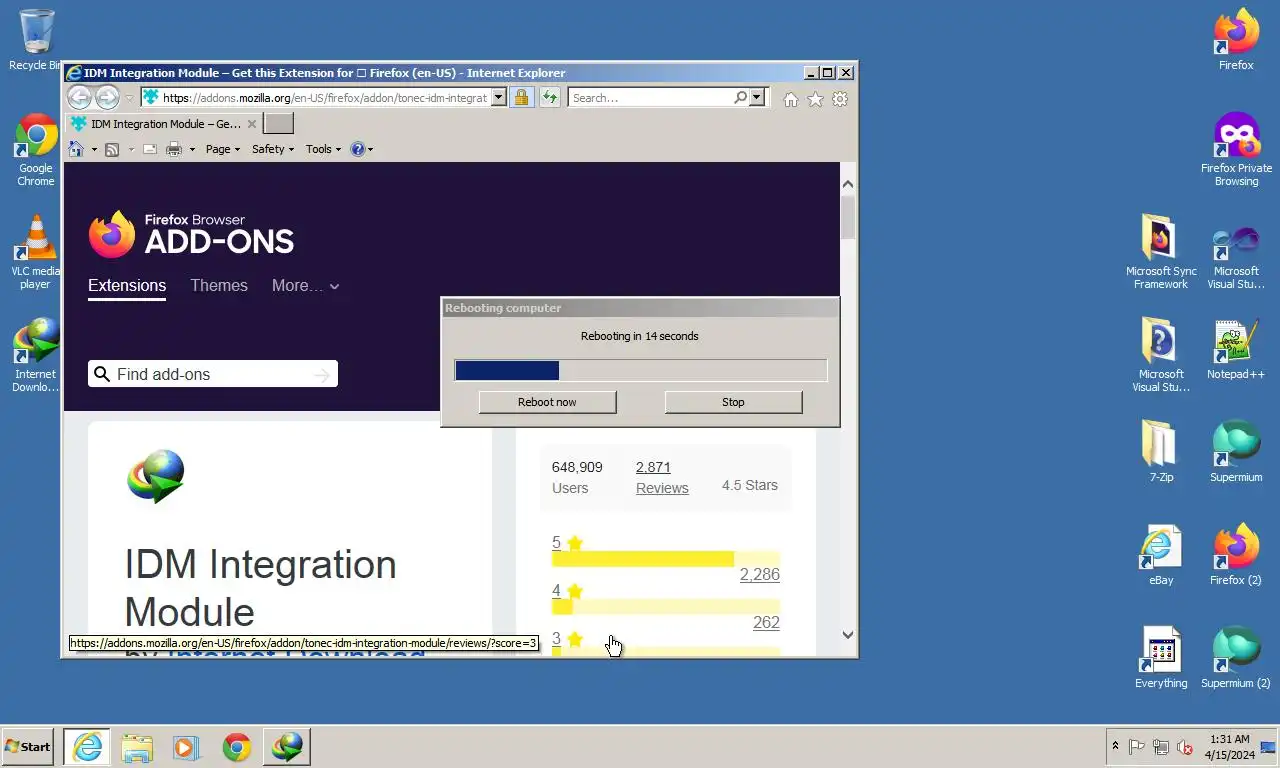The width and height of the screenshot is (1280, 768).
Task: Open VLC media player desktop shortcut
Action: 35,252
